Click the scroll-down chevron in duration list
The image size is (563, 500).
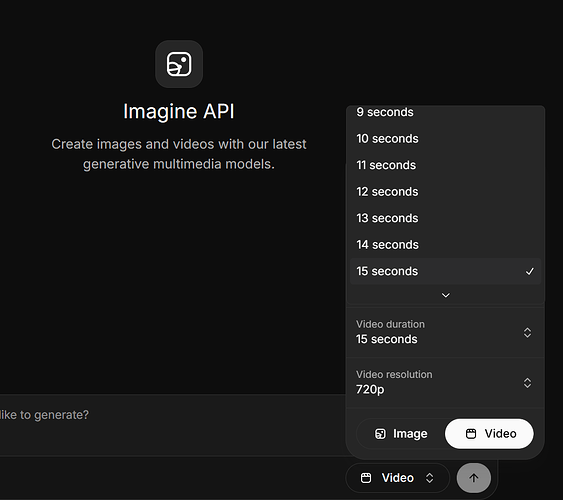point(446,295)
